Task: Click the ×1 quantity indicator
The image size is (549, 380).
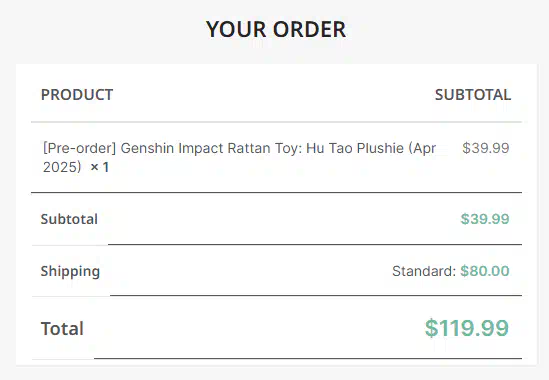Action: pyautogui.click(x=100, y=167)
